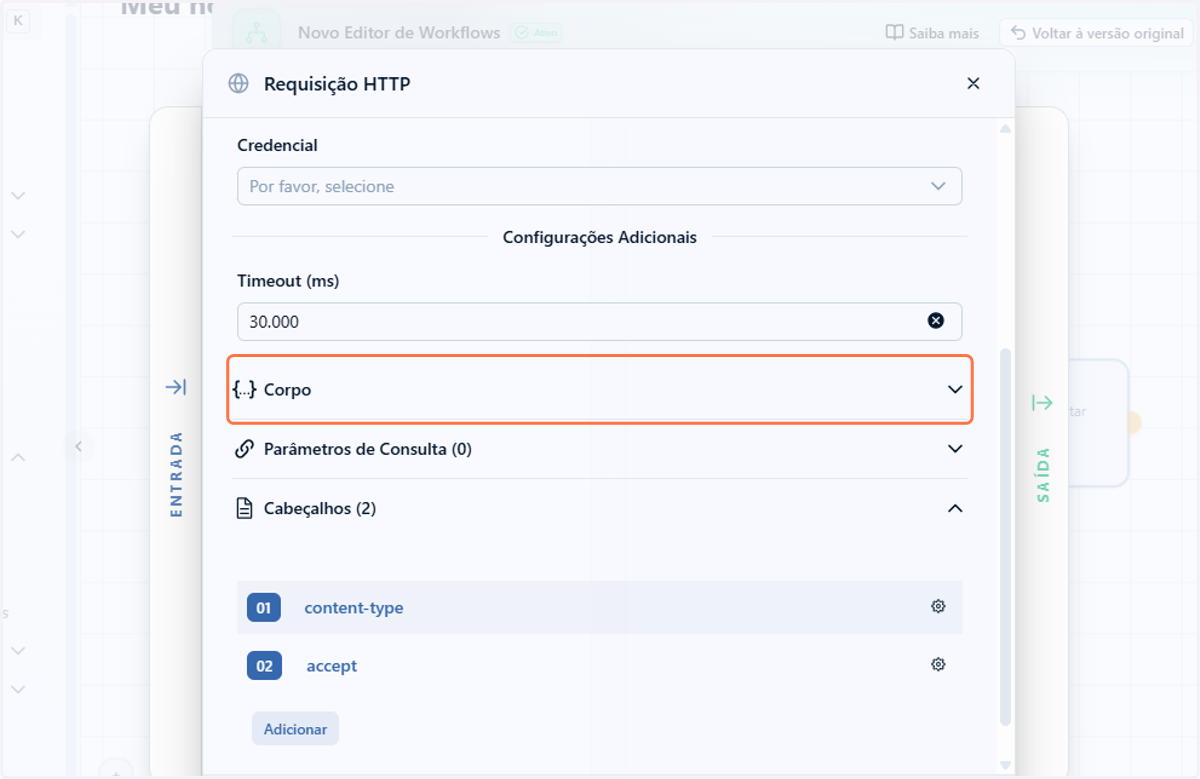
Task: Click the scrollbar down arrow
Action: coord(1005,766)
